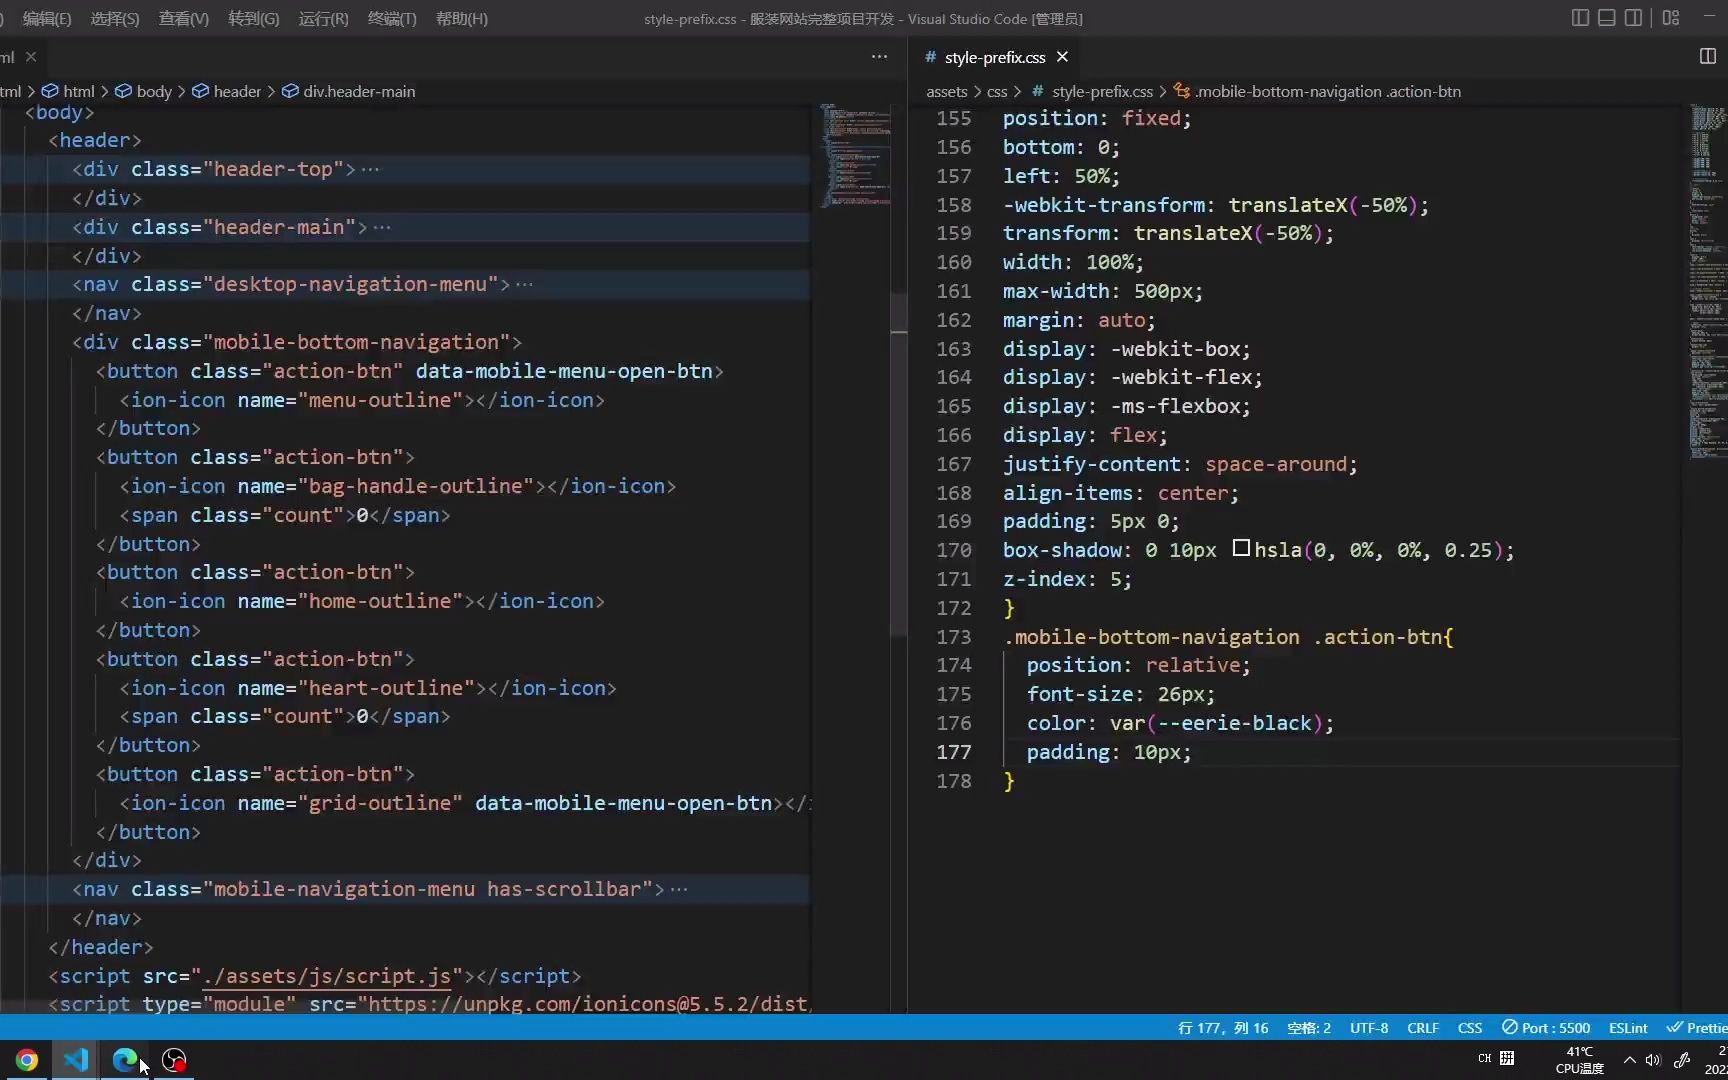Show hidden system tray icons chevron
The width and height of the screenshot is (1728, 1080).
point(1630,1060)
